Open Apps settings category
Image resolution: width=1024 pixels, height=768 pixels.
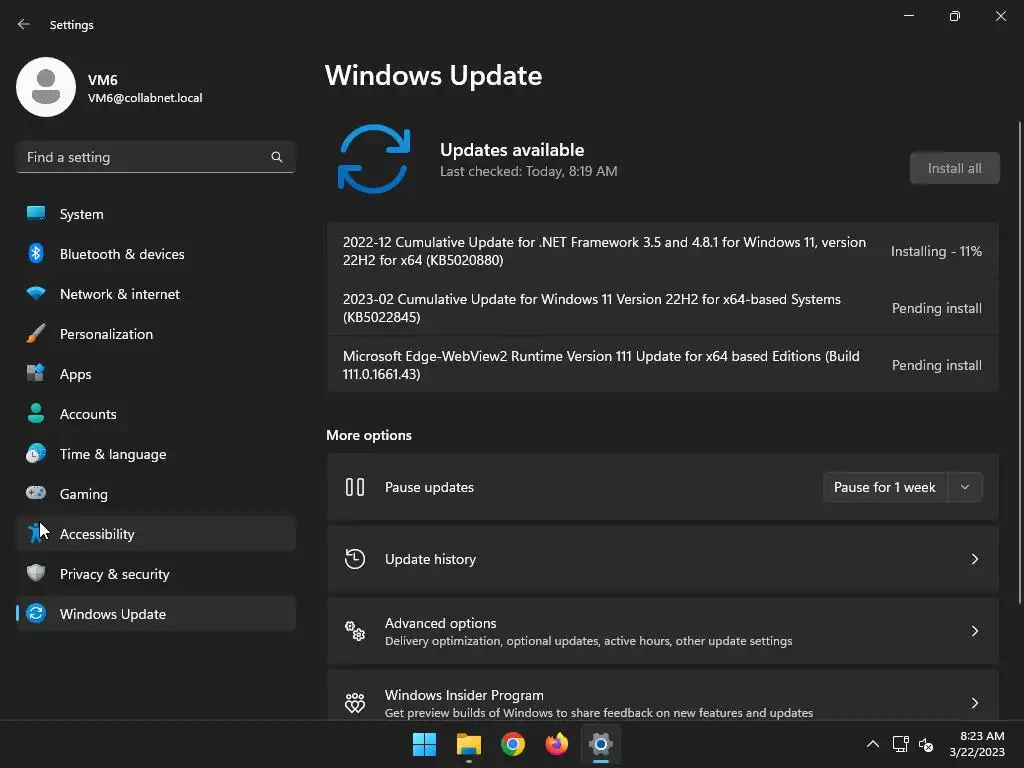coord(156,374)
